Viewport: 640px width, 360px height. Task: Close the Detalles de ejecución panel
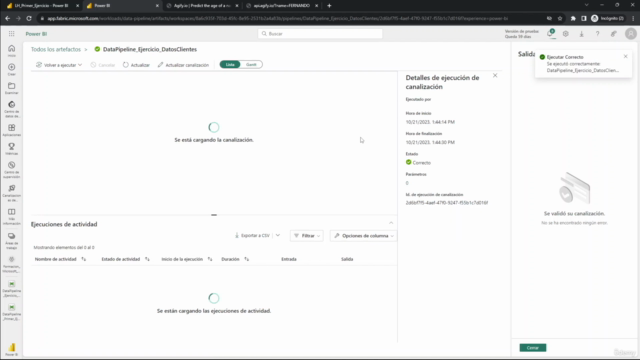495,76
